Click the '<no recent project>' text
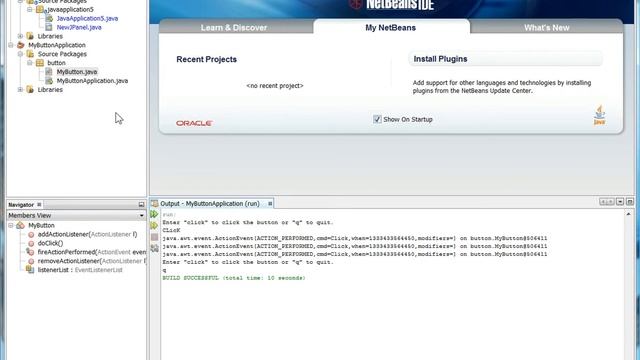The height and width of the screenshot is (360, 640). (275, 86)
